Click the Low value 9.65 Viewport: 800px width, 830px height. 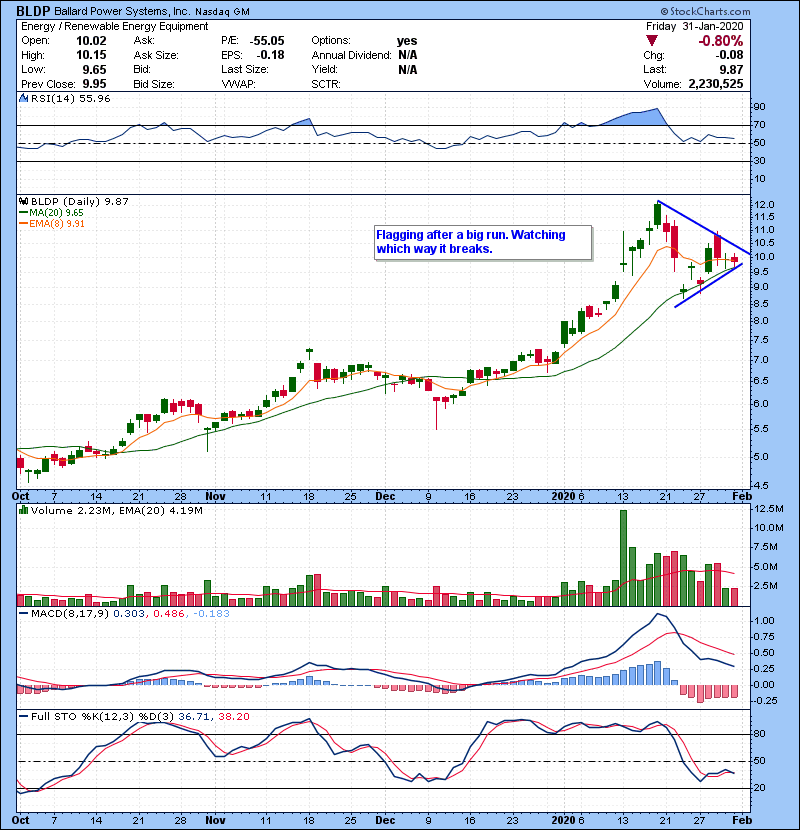[x=94, y=70]
